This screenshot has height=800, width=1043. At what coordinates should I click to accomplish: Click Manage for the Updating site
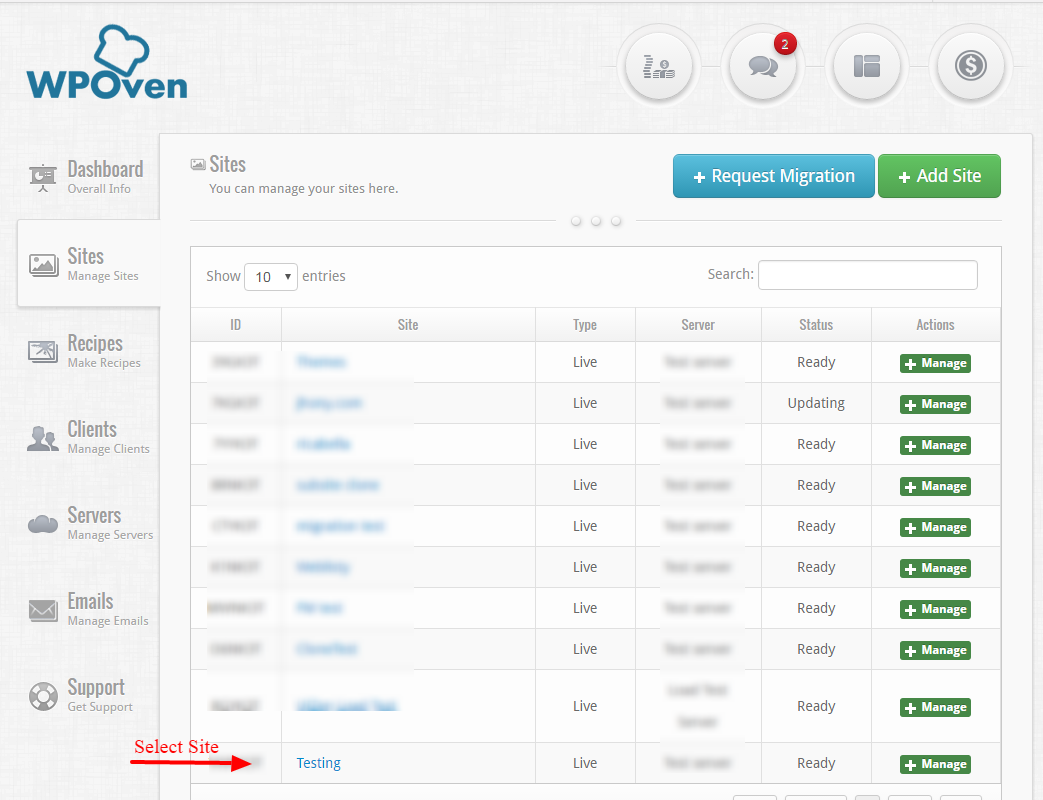pyautogui.click(x=935, y=404)
